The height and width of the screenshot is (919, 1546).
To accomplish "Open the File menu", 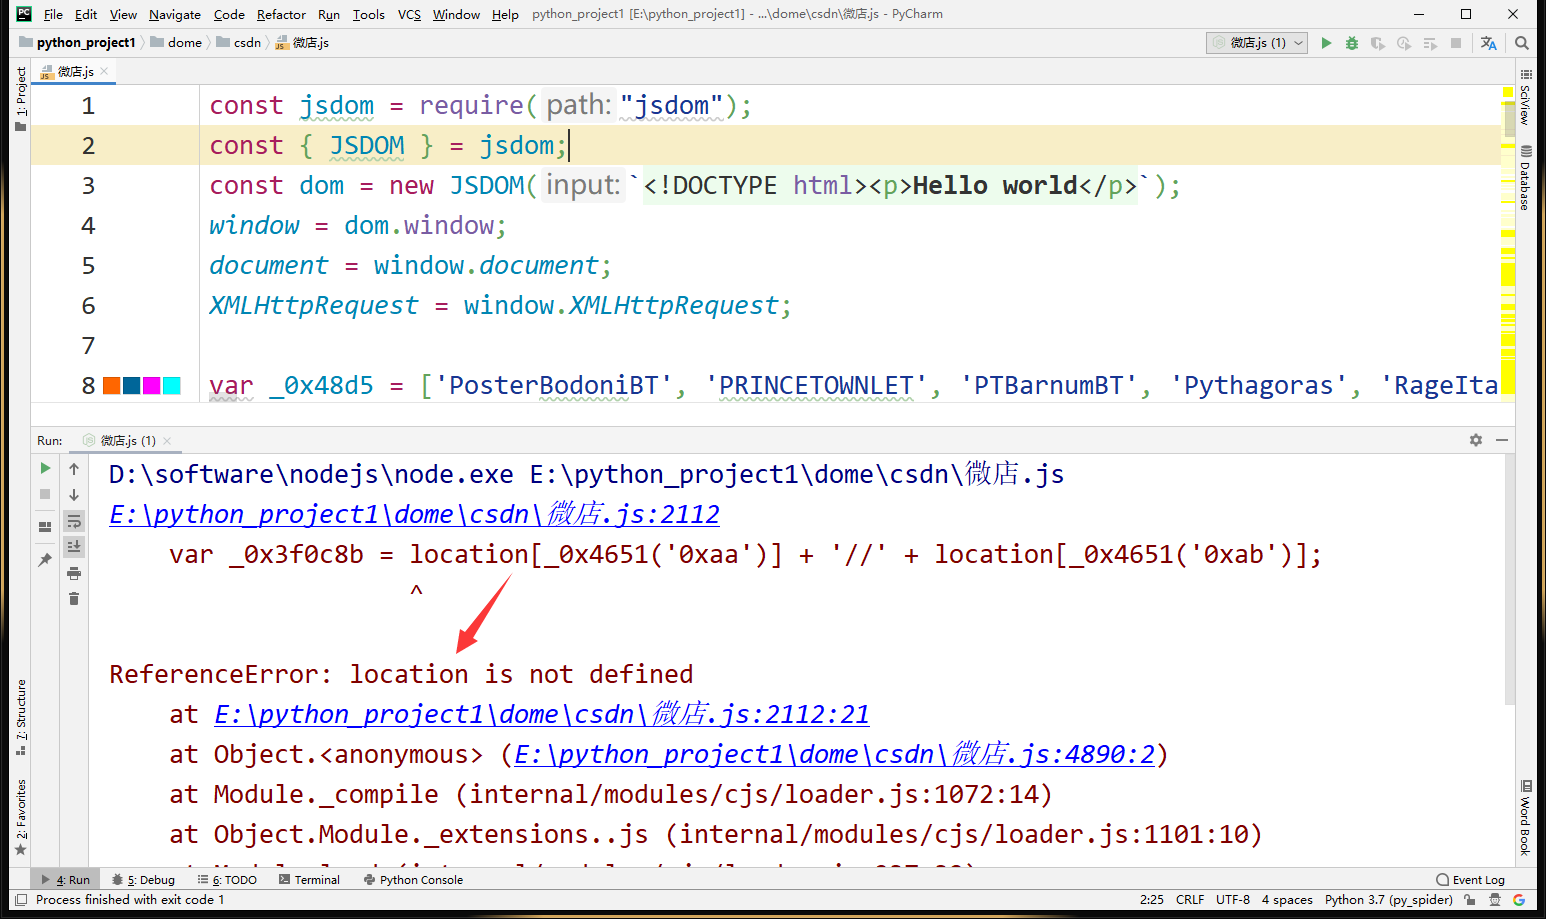I will pos(53,14).
